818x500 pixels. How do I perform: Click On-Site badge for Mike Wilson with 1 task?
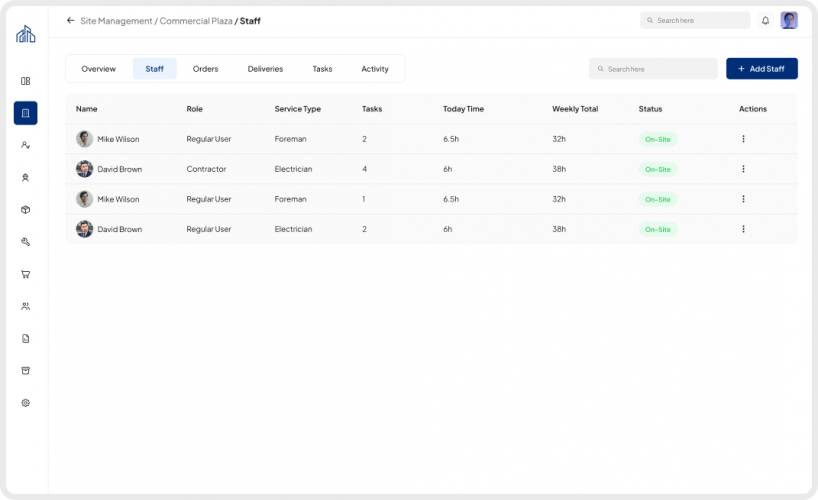pos(658,199)
